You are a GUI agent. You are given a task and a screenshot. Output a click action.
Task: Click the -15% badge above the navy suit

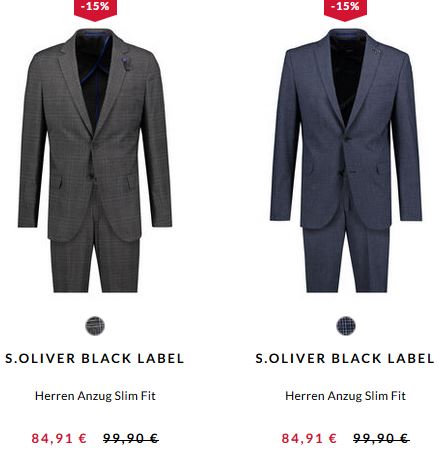point(345,9)
